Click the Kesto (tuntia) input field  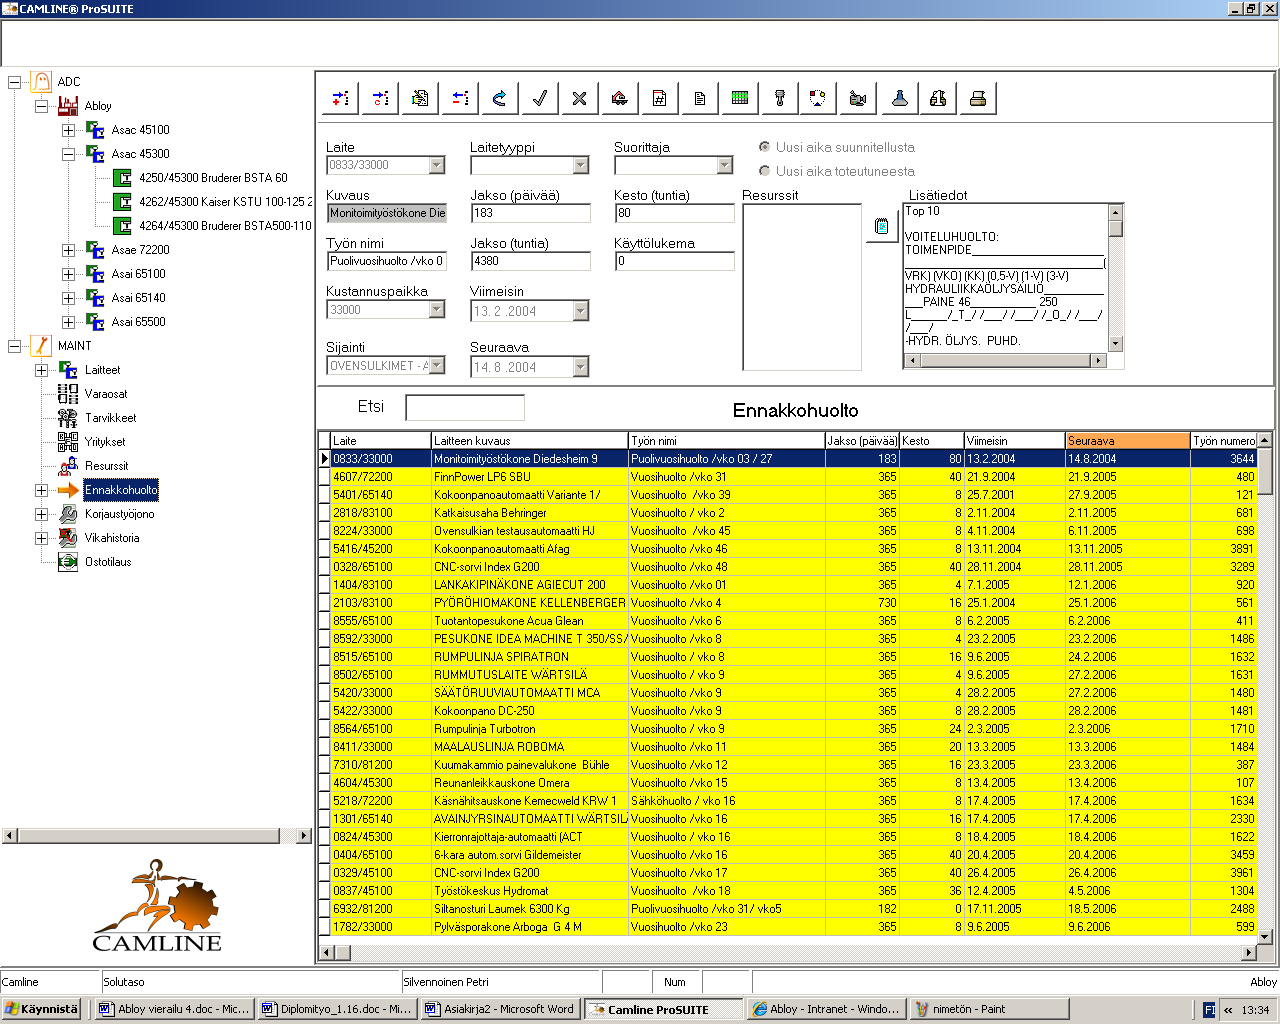tap(675, 213)
